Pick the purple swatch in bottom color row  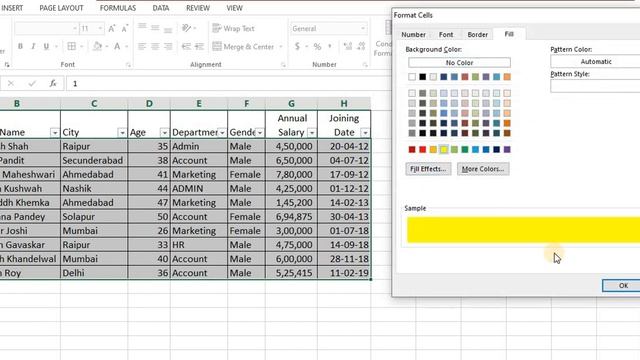[x=507, y=149]
